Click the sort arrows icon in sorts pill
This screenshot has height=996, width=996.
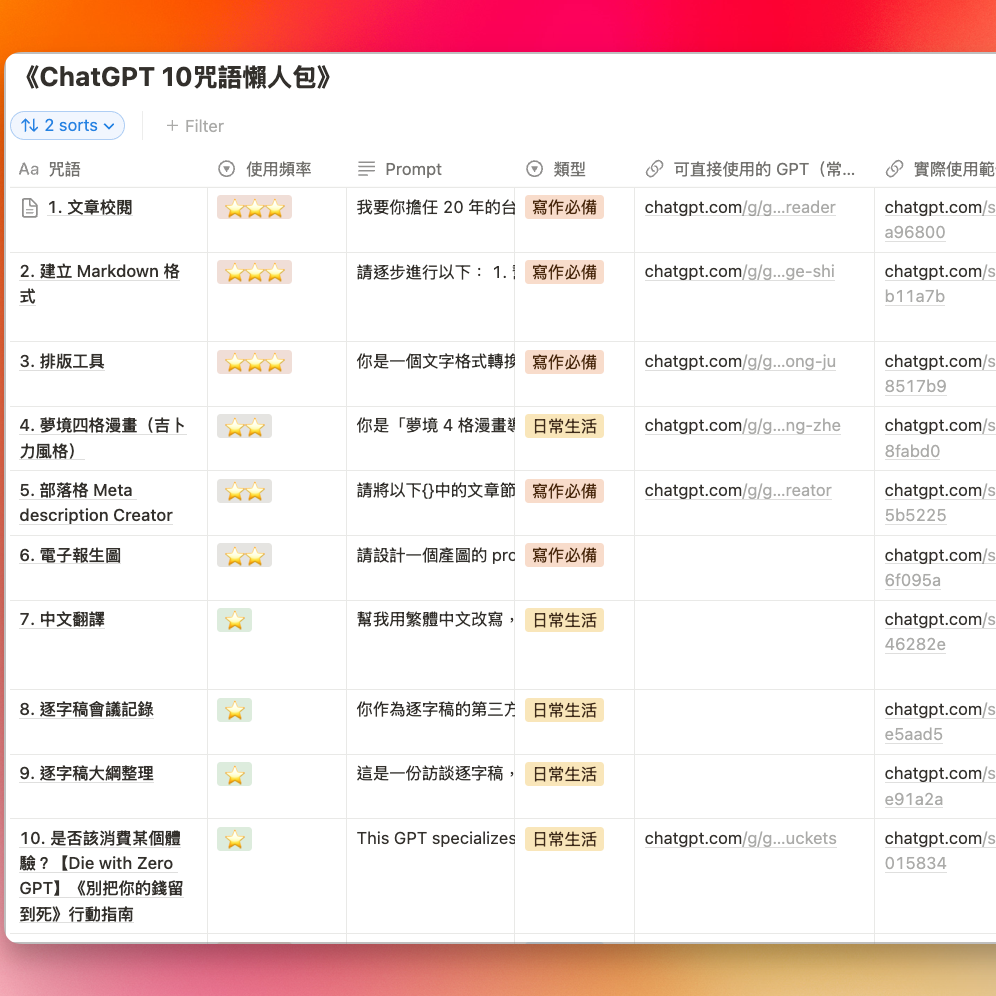point(29,126)
